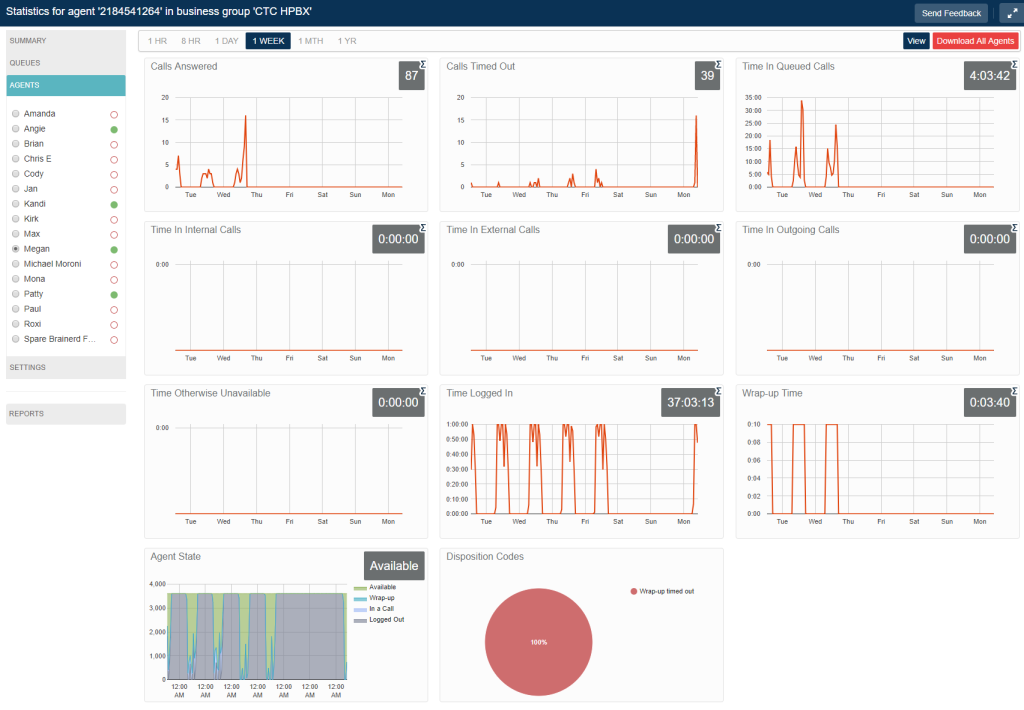This screenshot has width=1024, height=710.
Task: Click Time In Queued Calls total 4:03:42
Action: (989, 76)
